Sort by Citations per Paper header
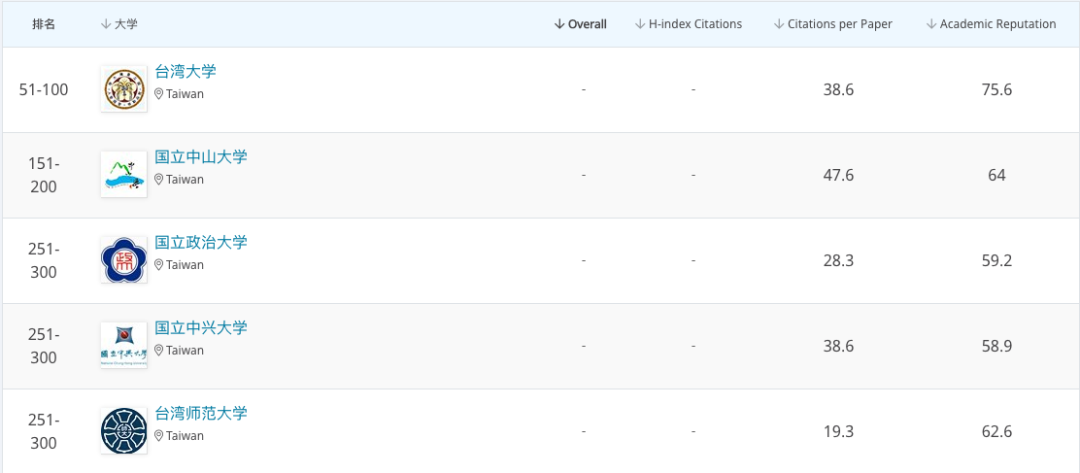This screenshot has height=473, width=1080. pyautogui.click(x=832, y=24)
